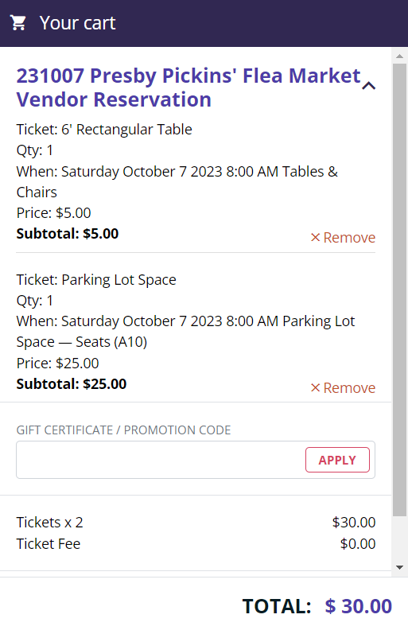408x630 pixels.
Task: Focus the gift certificate promotion code field
Action: pyautogui.click(x=160, y=460)
